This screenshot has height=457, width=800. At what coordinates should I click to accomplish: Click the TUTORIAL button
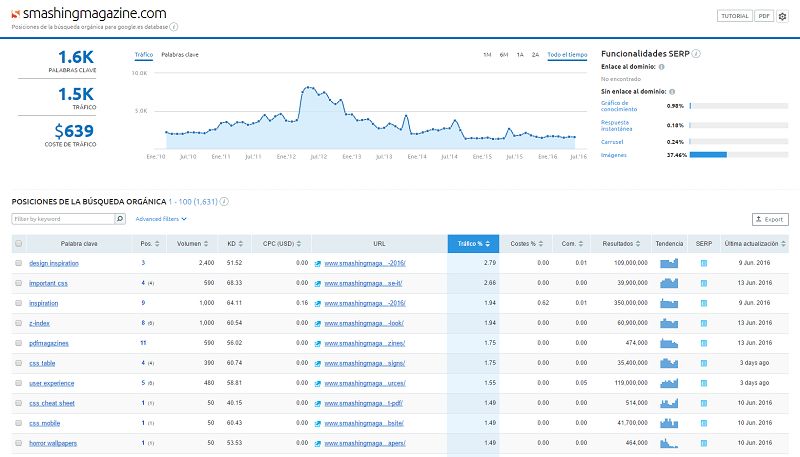(735, 16)
